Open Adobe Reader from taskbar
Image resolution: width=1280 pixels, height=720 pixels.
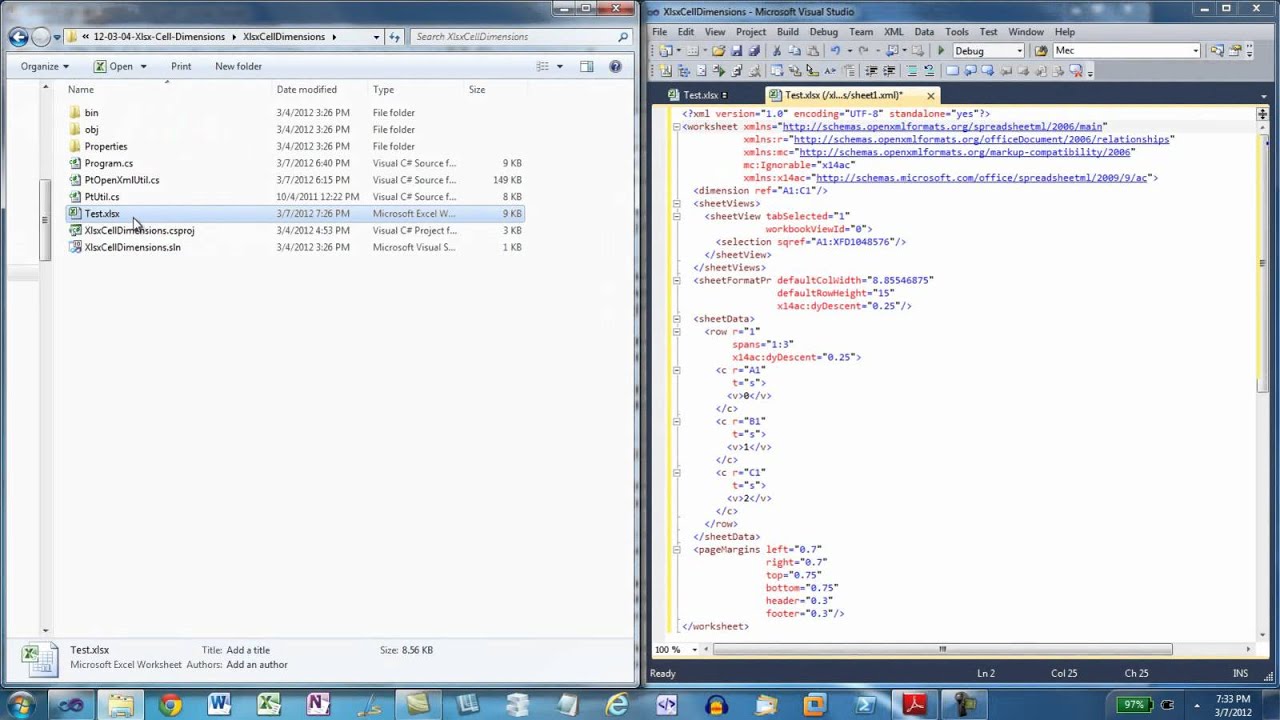(x=914, y=705)
